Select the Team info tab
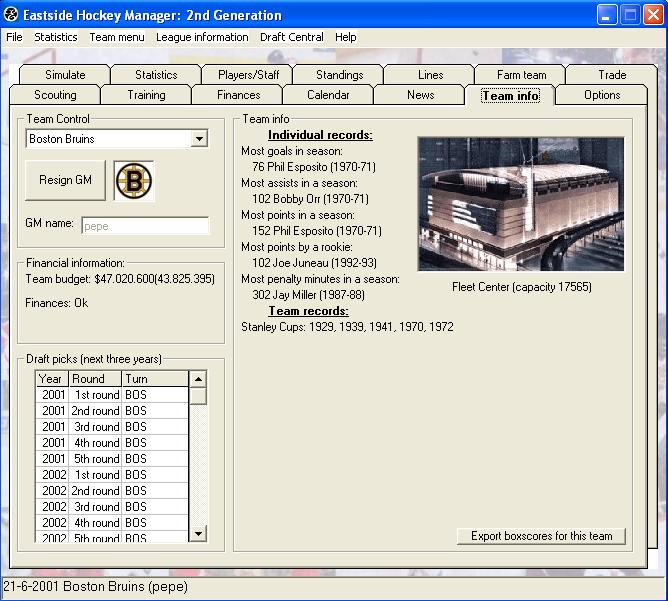Screen dimensions: 668x601 510,95
